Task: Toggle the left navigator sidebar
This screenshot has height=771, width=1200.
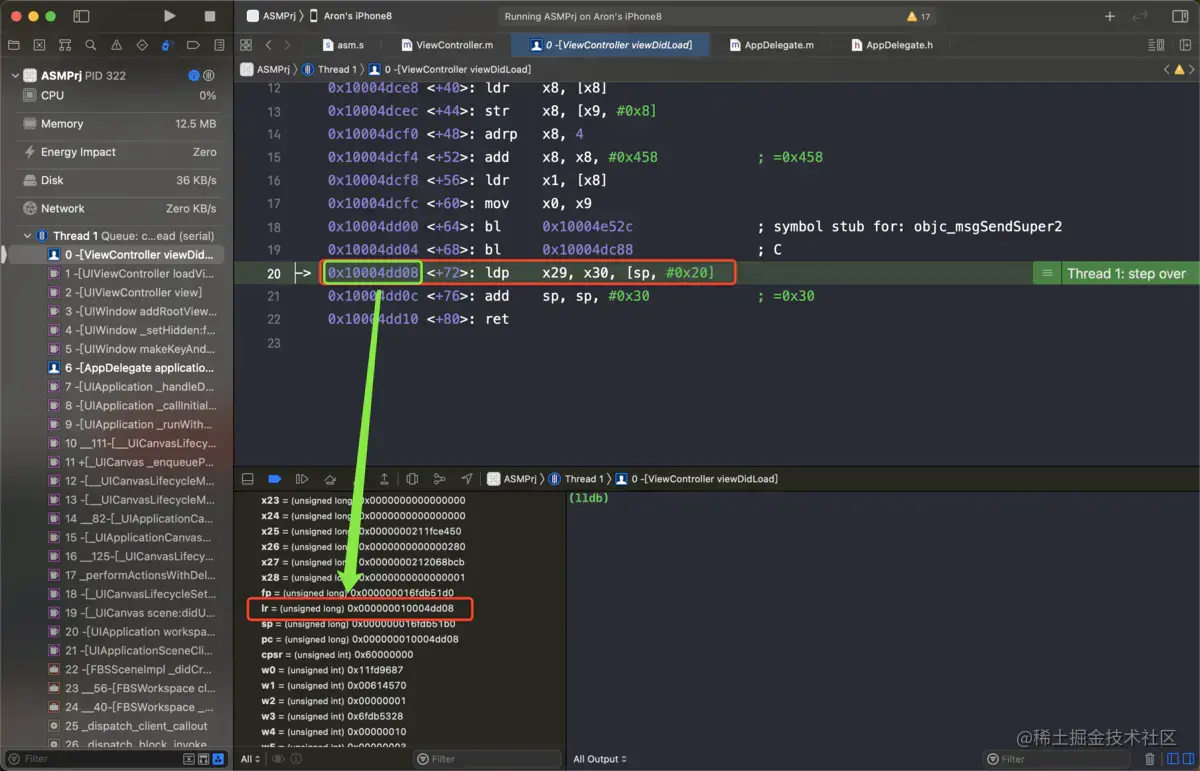Action: [x=81, y=16]
